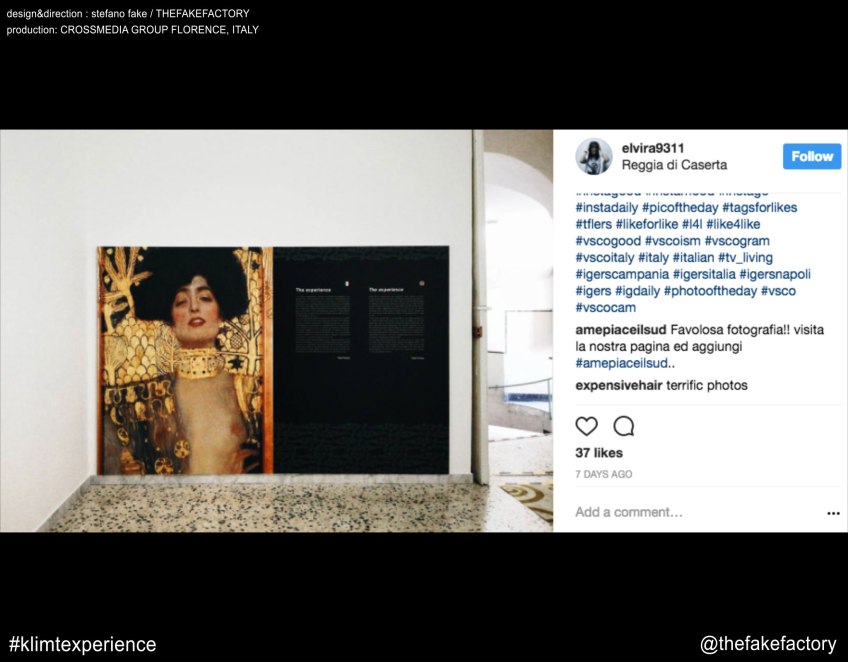Open the #tagsforlikes hashtag
Image resolution: width=848 pixels, height=662 pixels.
tap(759, 208)
